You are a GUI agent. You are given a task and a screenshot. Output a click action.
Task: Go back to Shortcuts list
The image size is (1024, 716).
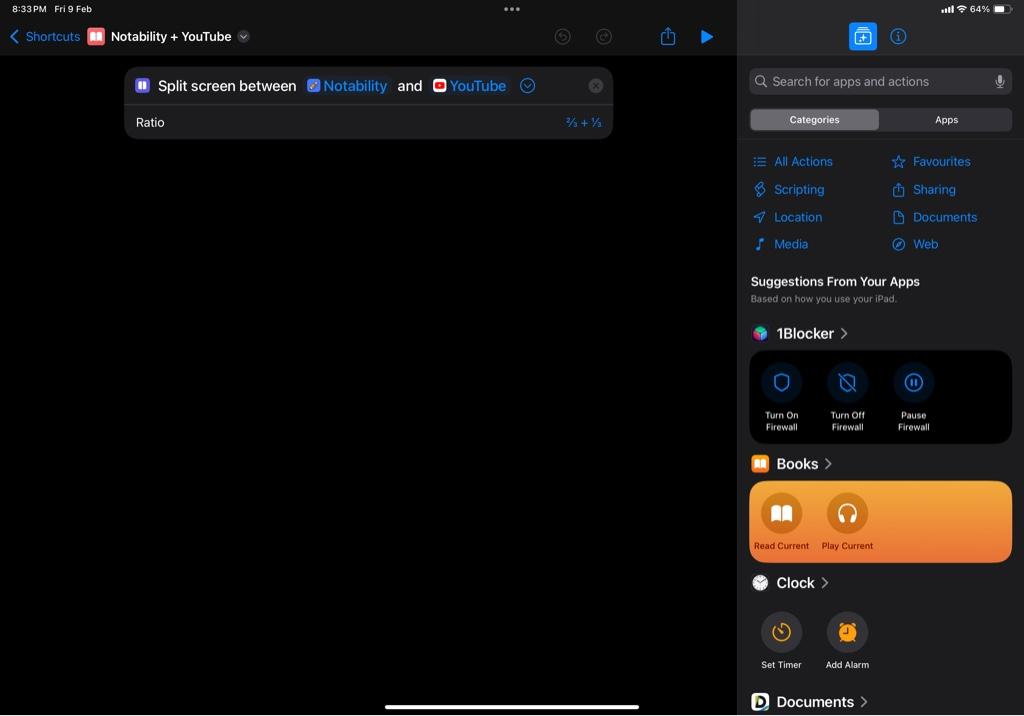tap(44, 37)
